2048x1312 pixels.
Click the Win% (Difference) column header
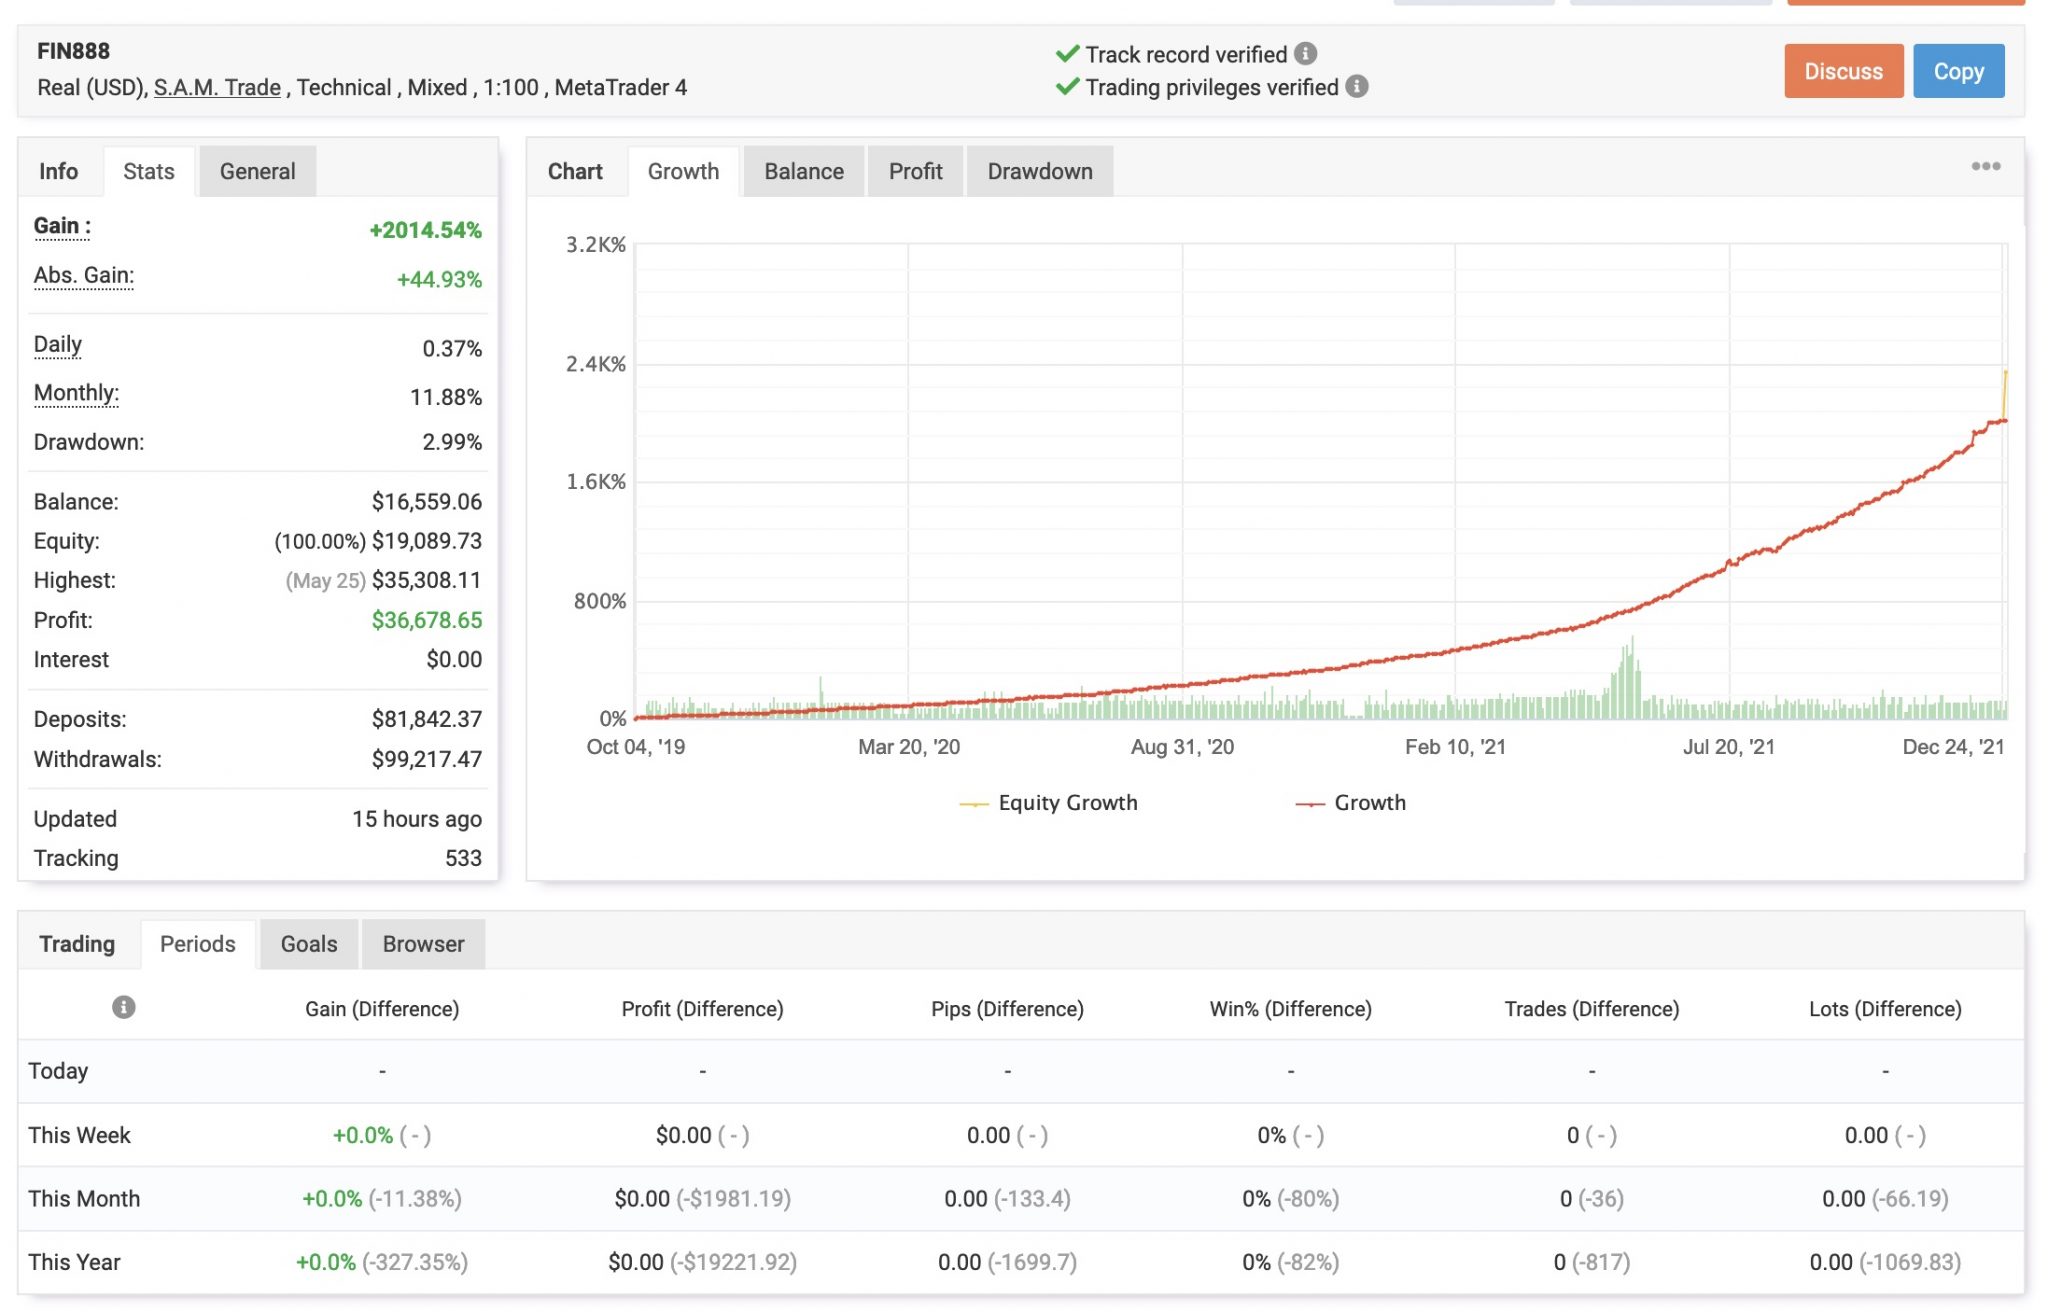[x=1290, y=1009]
